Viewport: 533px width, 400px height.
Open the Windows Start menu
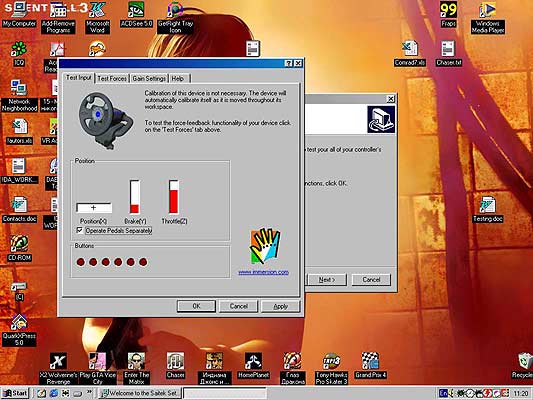(x=15, y=393)
